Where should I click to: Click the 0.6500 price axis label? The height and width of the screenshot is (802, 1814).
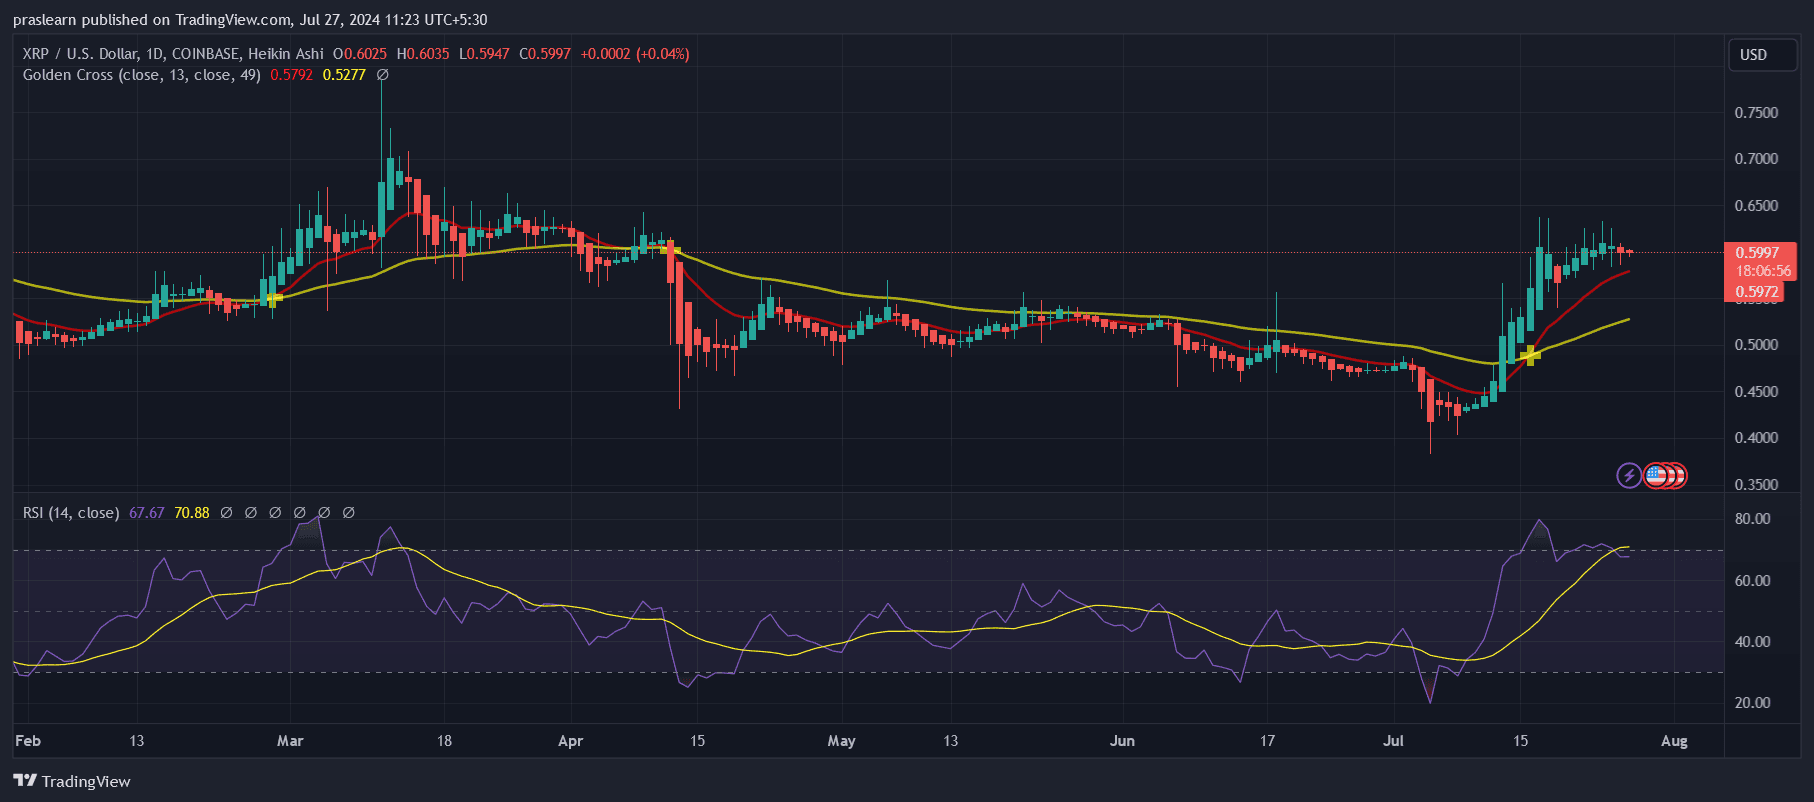coord(1756,206)
